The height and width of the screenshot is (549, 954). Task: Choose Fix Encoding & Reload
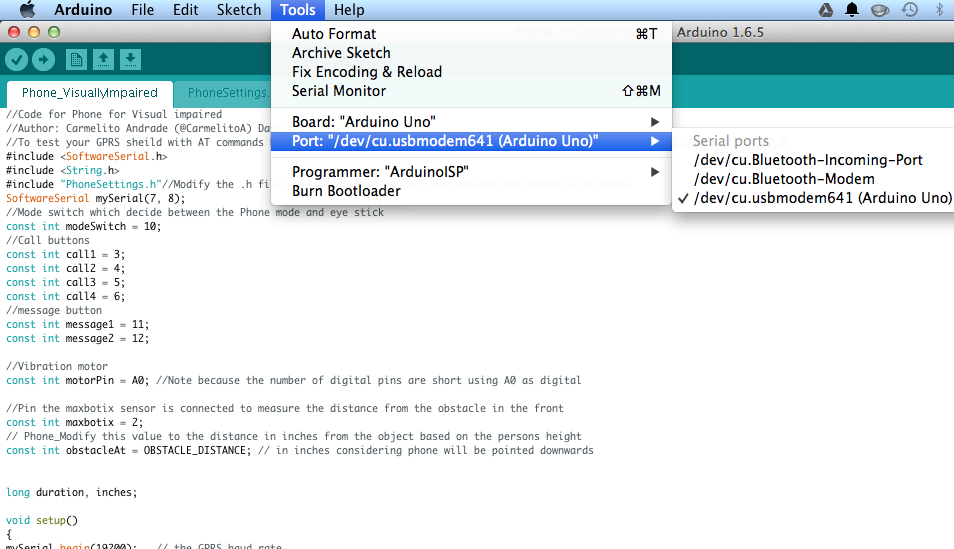tap(471, 72)
